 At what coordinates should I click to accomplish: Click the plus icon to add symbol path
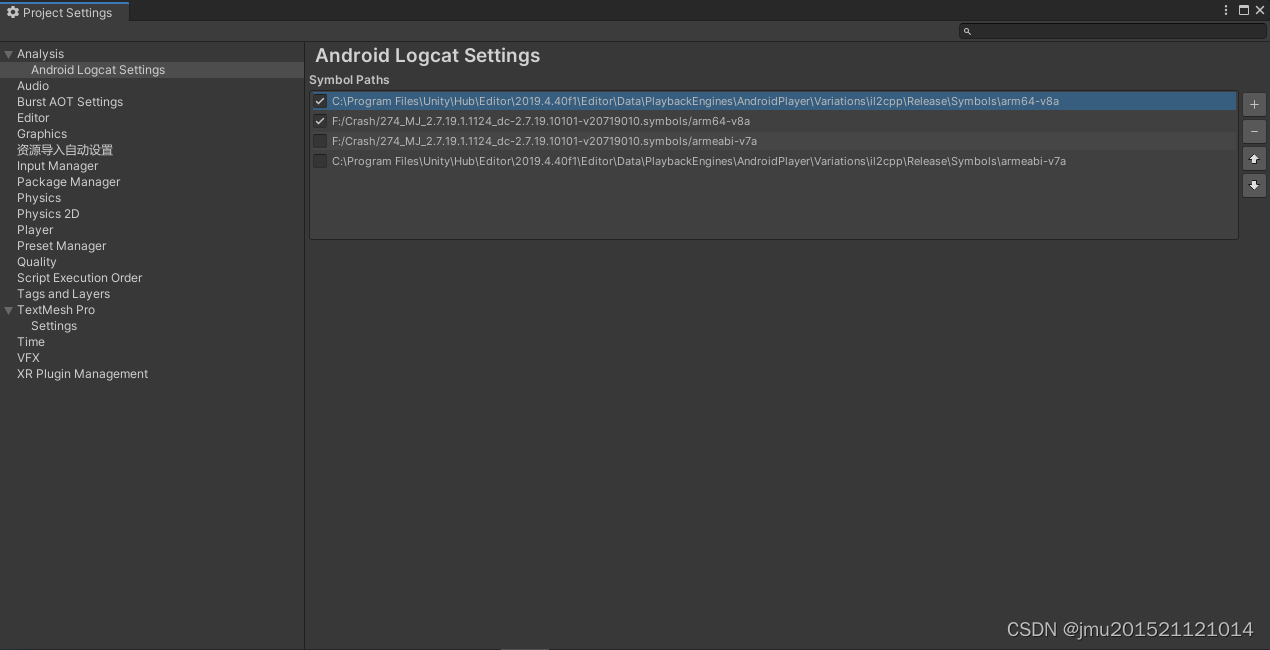(1254, 104)
